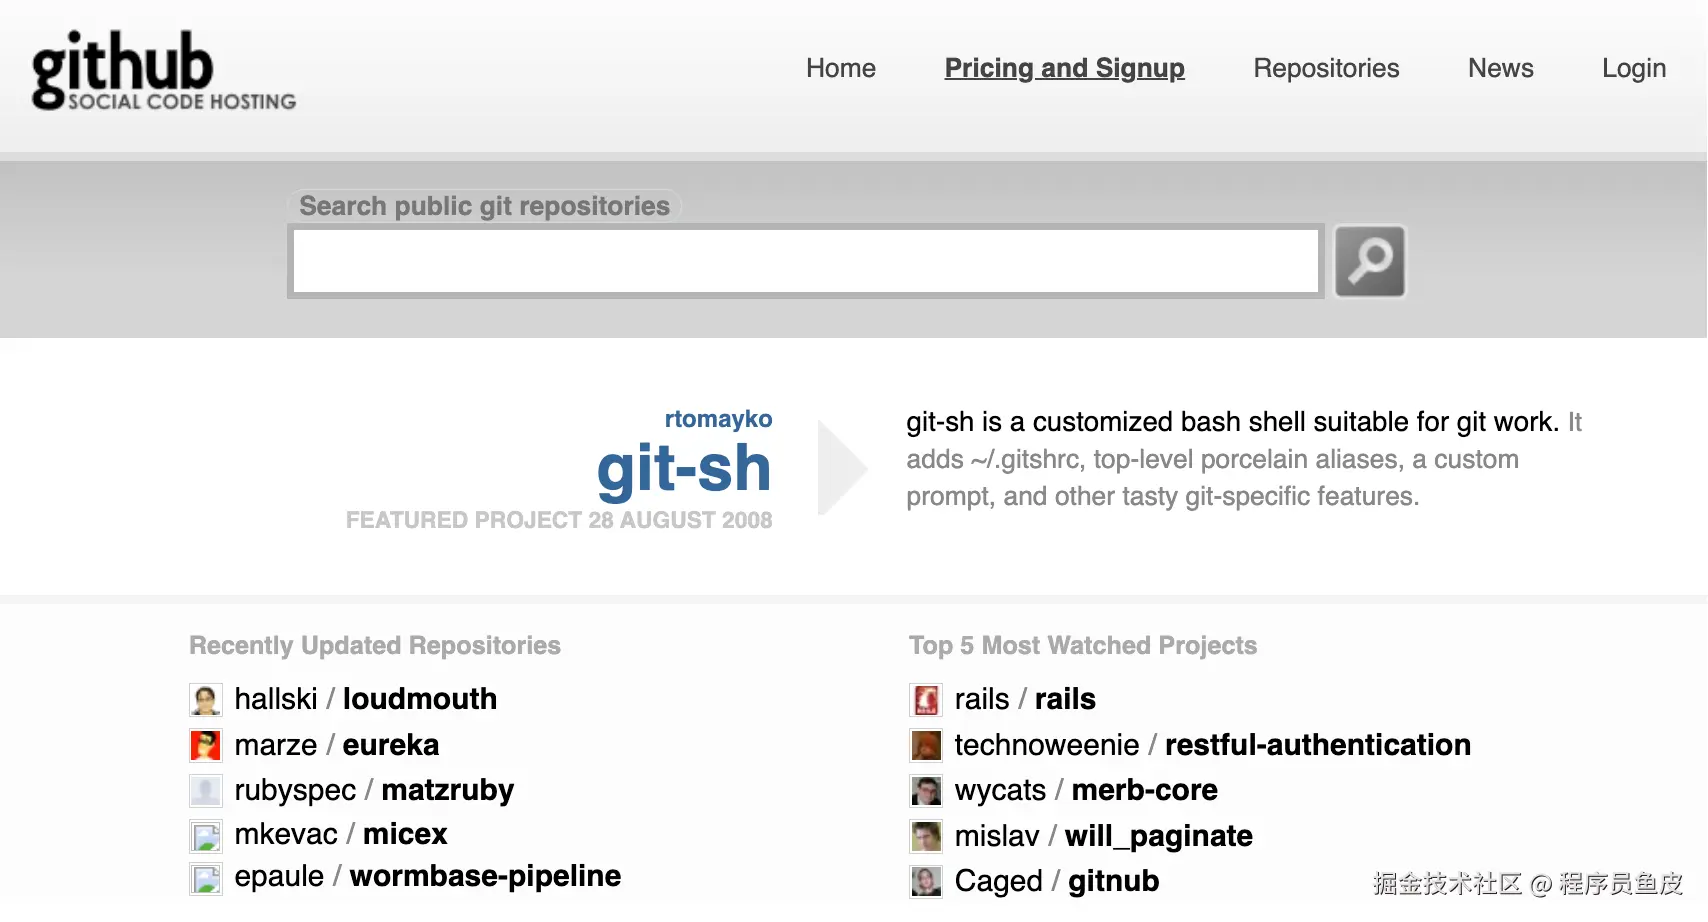Click the Login link
Screen dimensions: 1708x922
[1633, 68]
